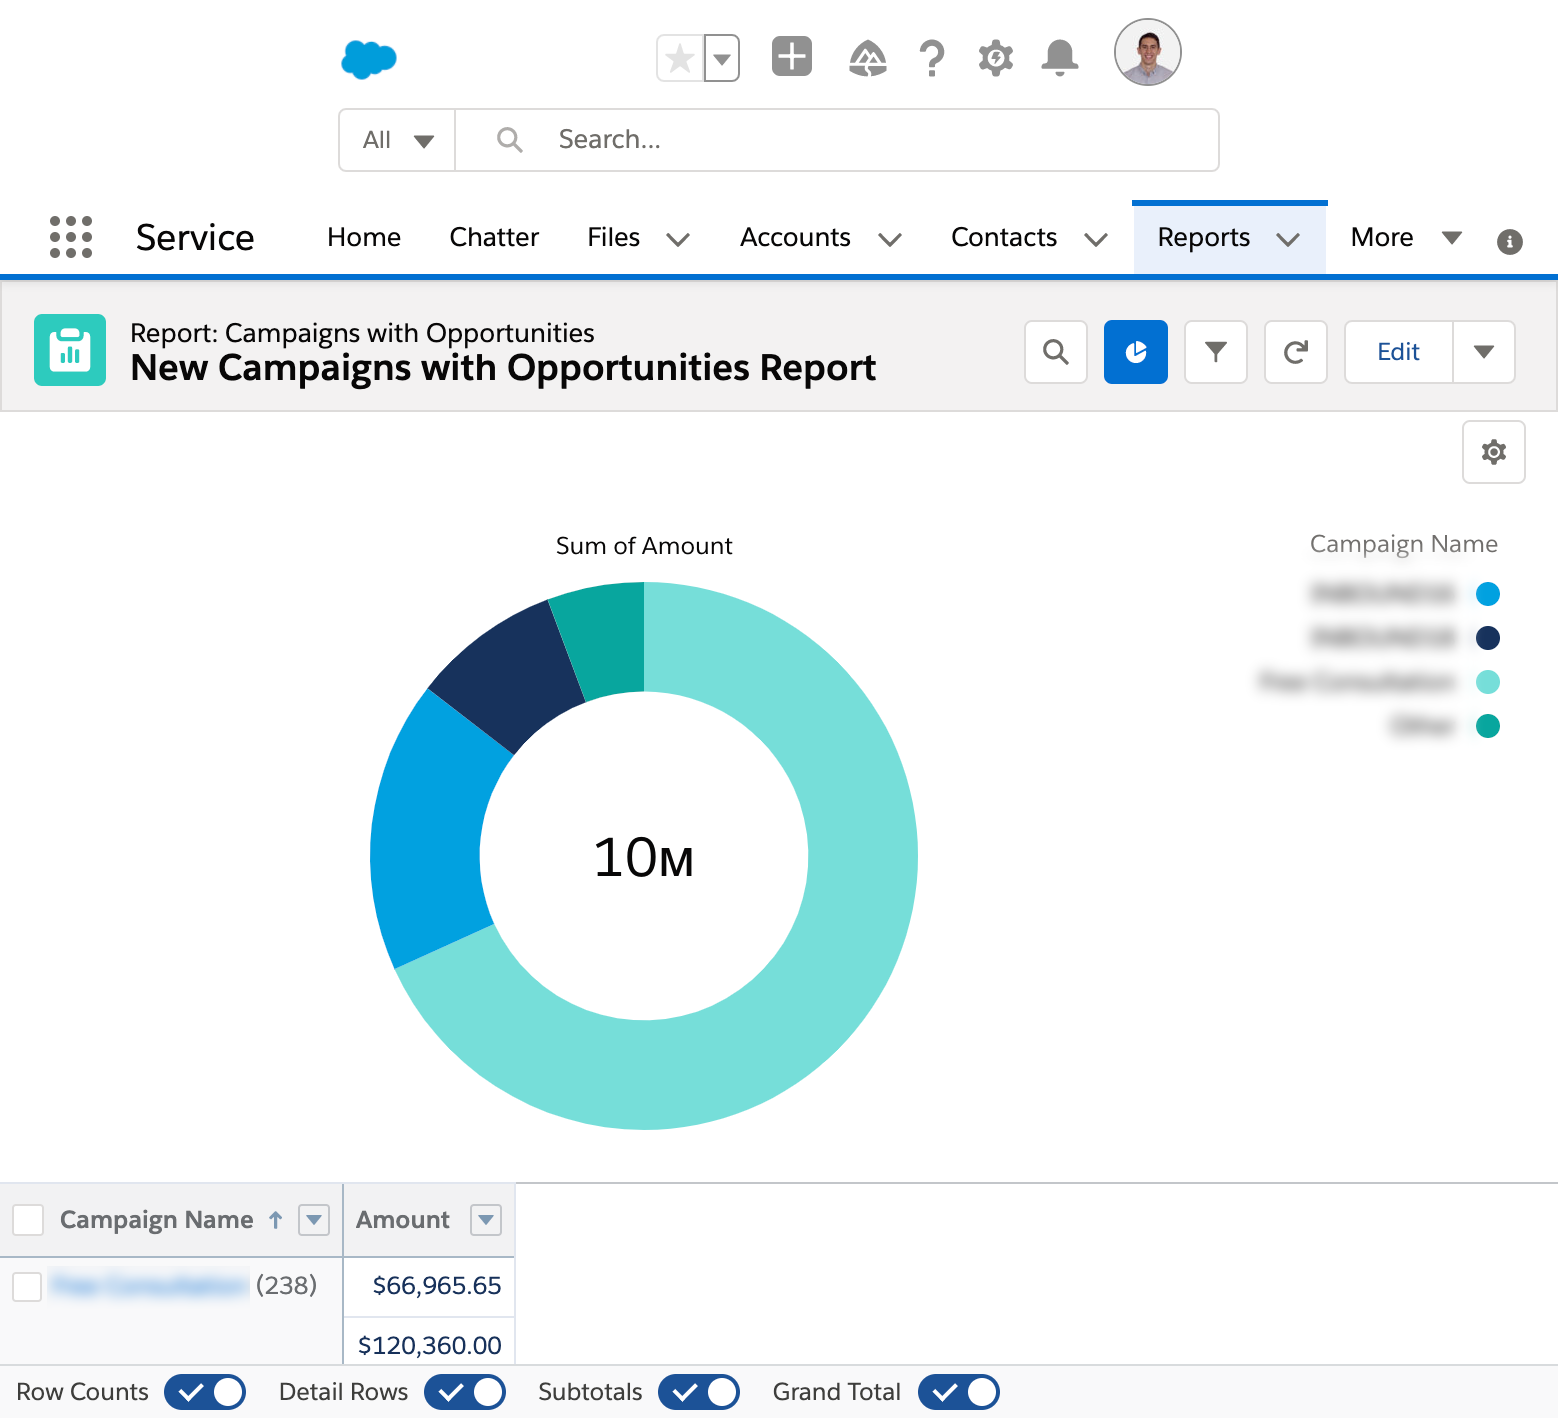Viewport: 1558px width, 1418px height.
Task: Open the Setup gear in the header
Action: click(995, 58)
